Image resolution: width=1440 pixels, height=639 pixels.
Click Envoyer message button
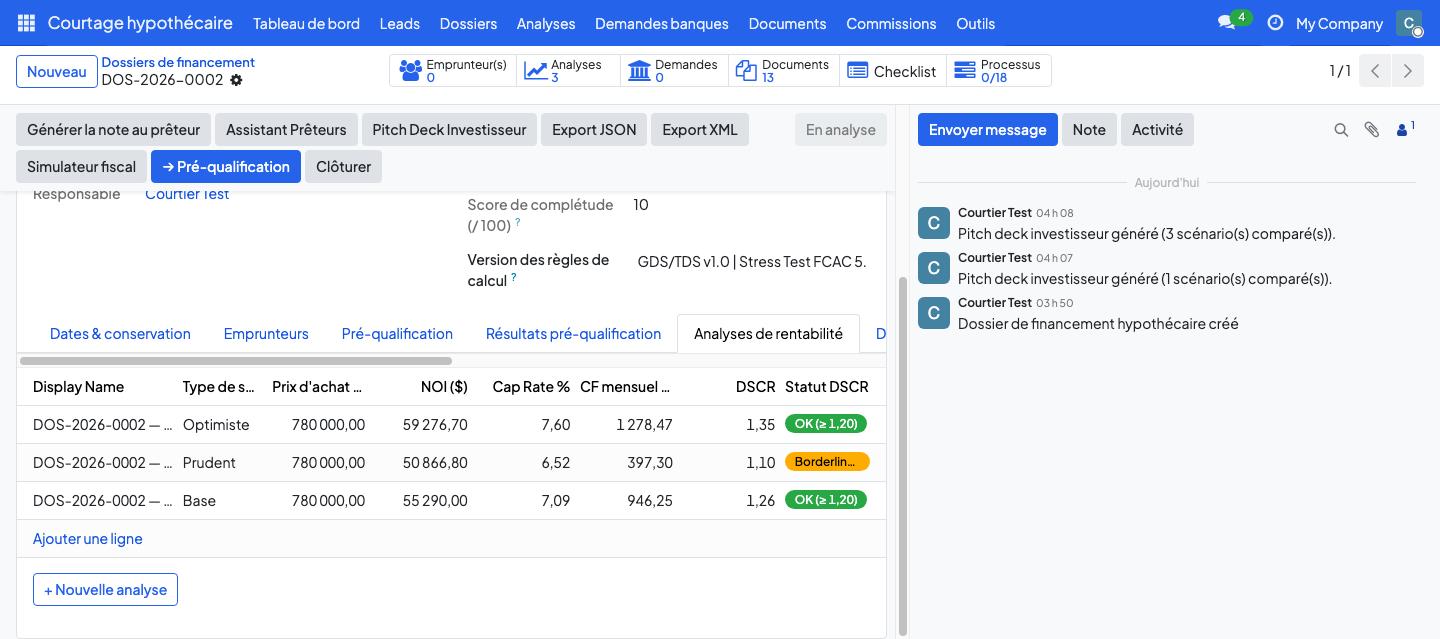coord(988,130)
